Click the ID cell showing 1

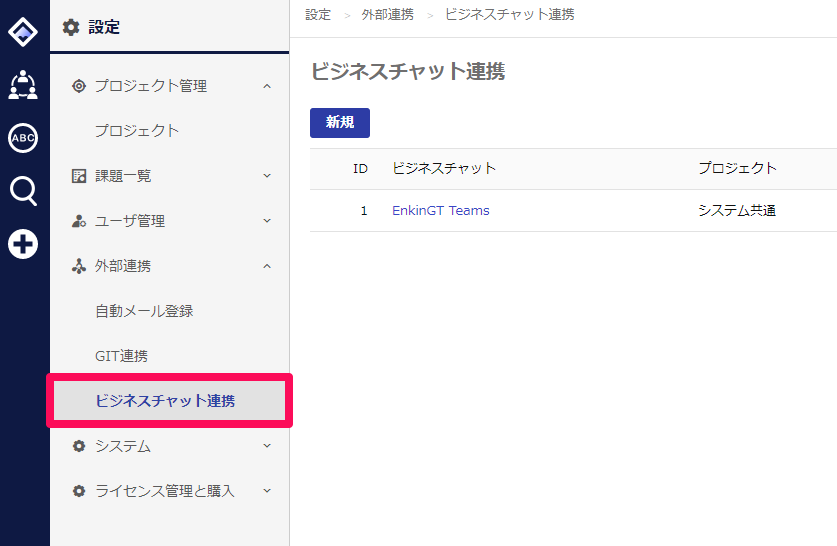click(364, 211)
